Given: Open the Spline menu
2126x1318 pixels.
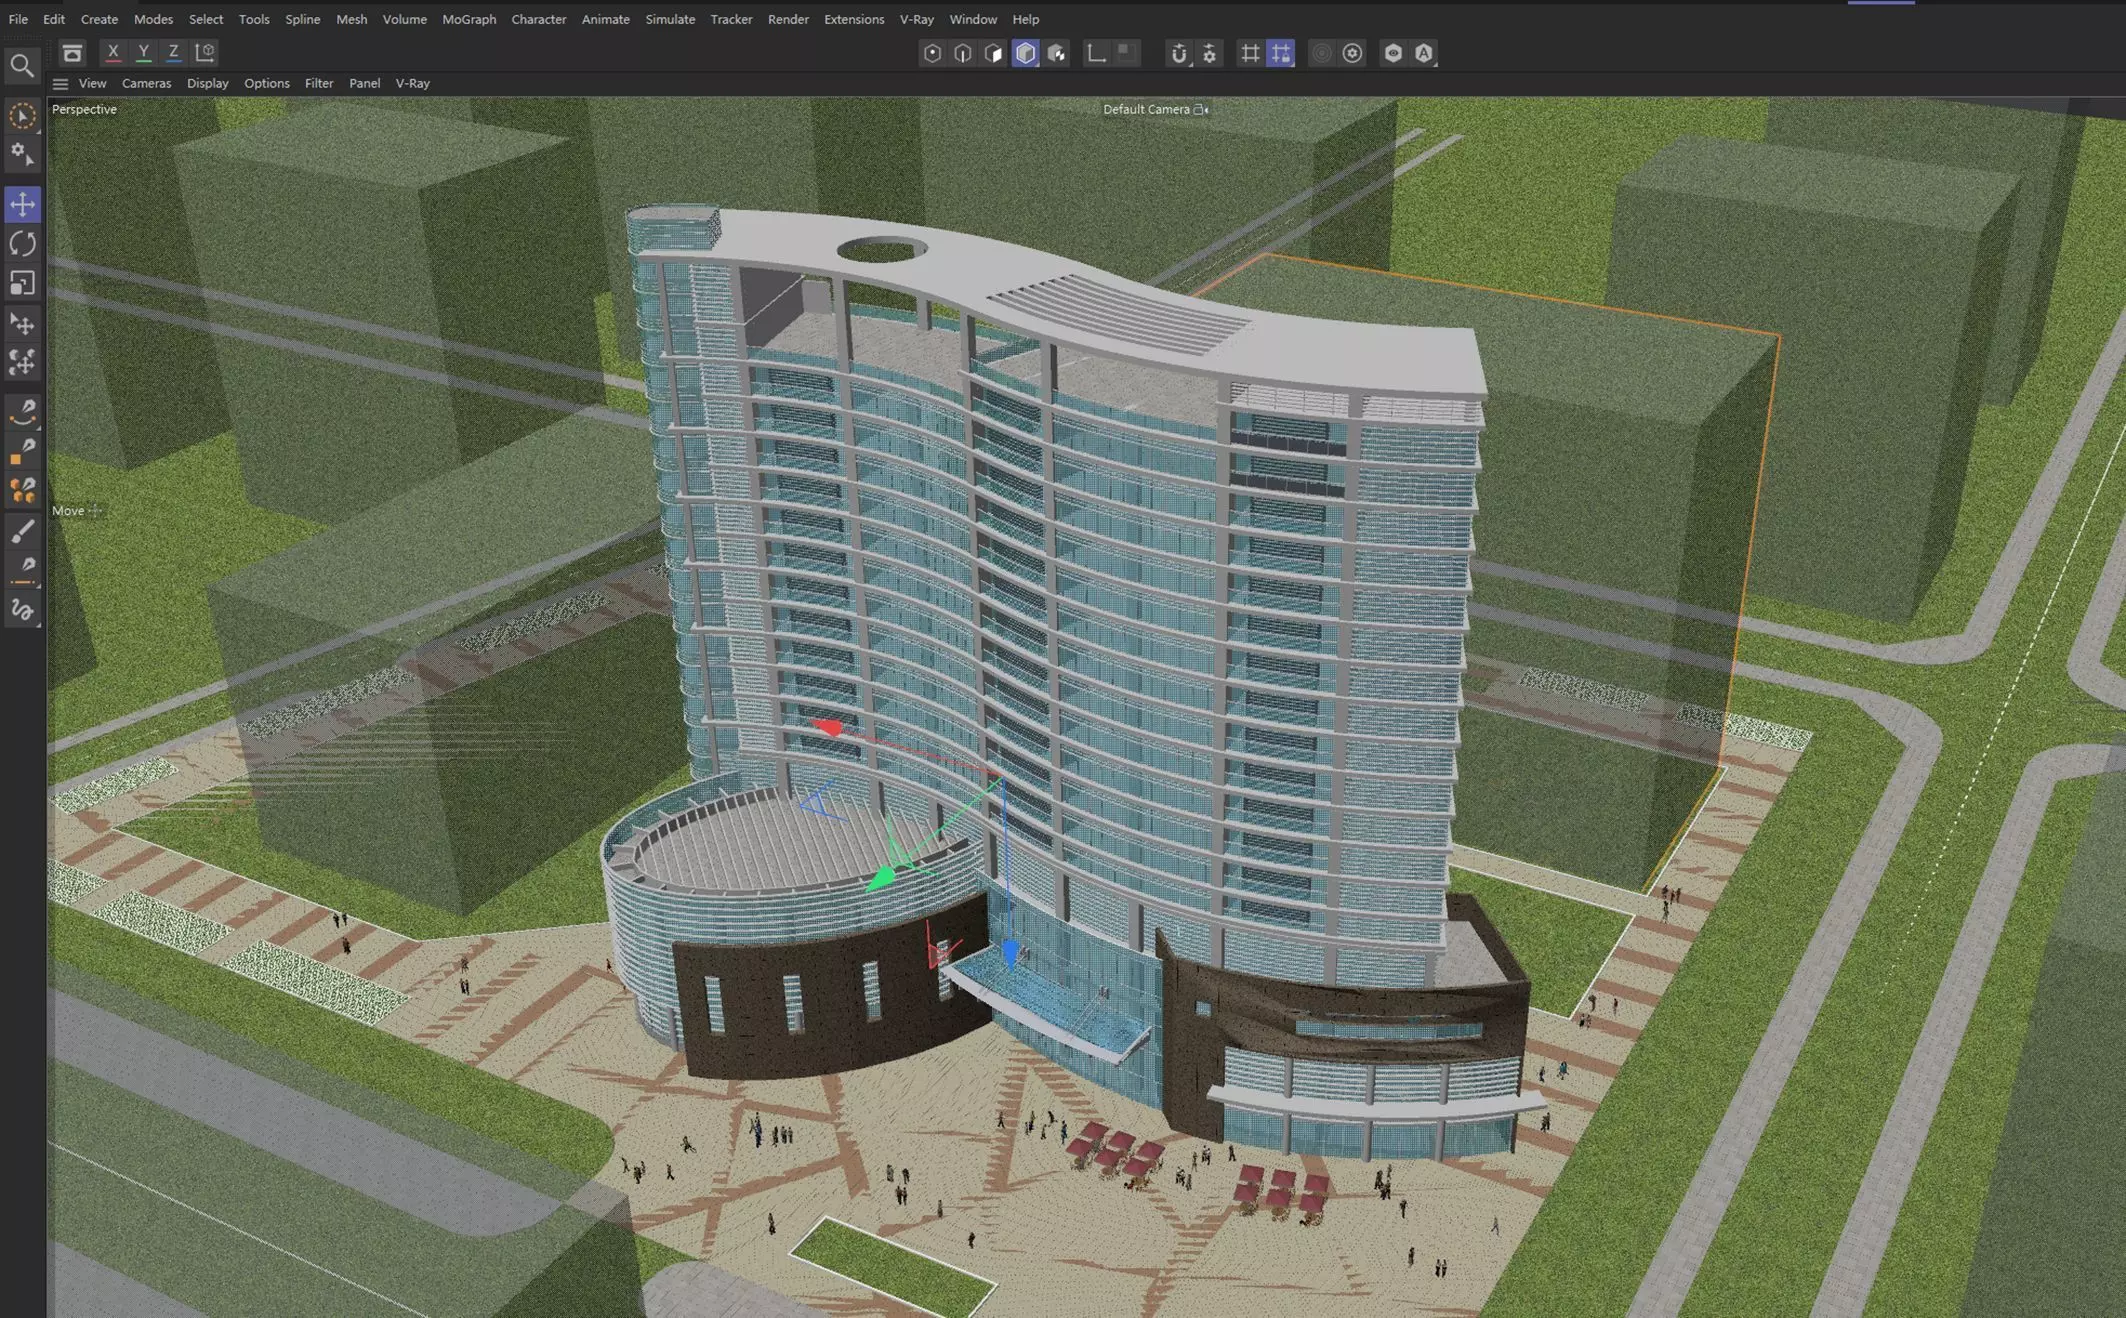Looking at the screenshot, I should pos(302,19).
